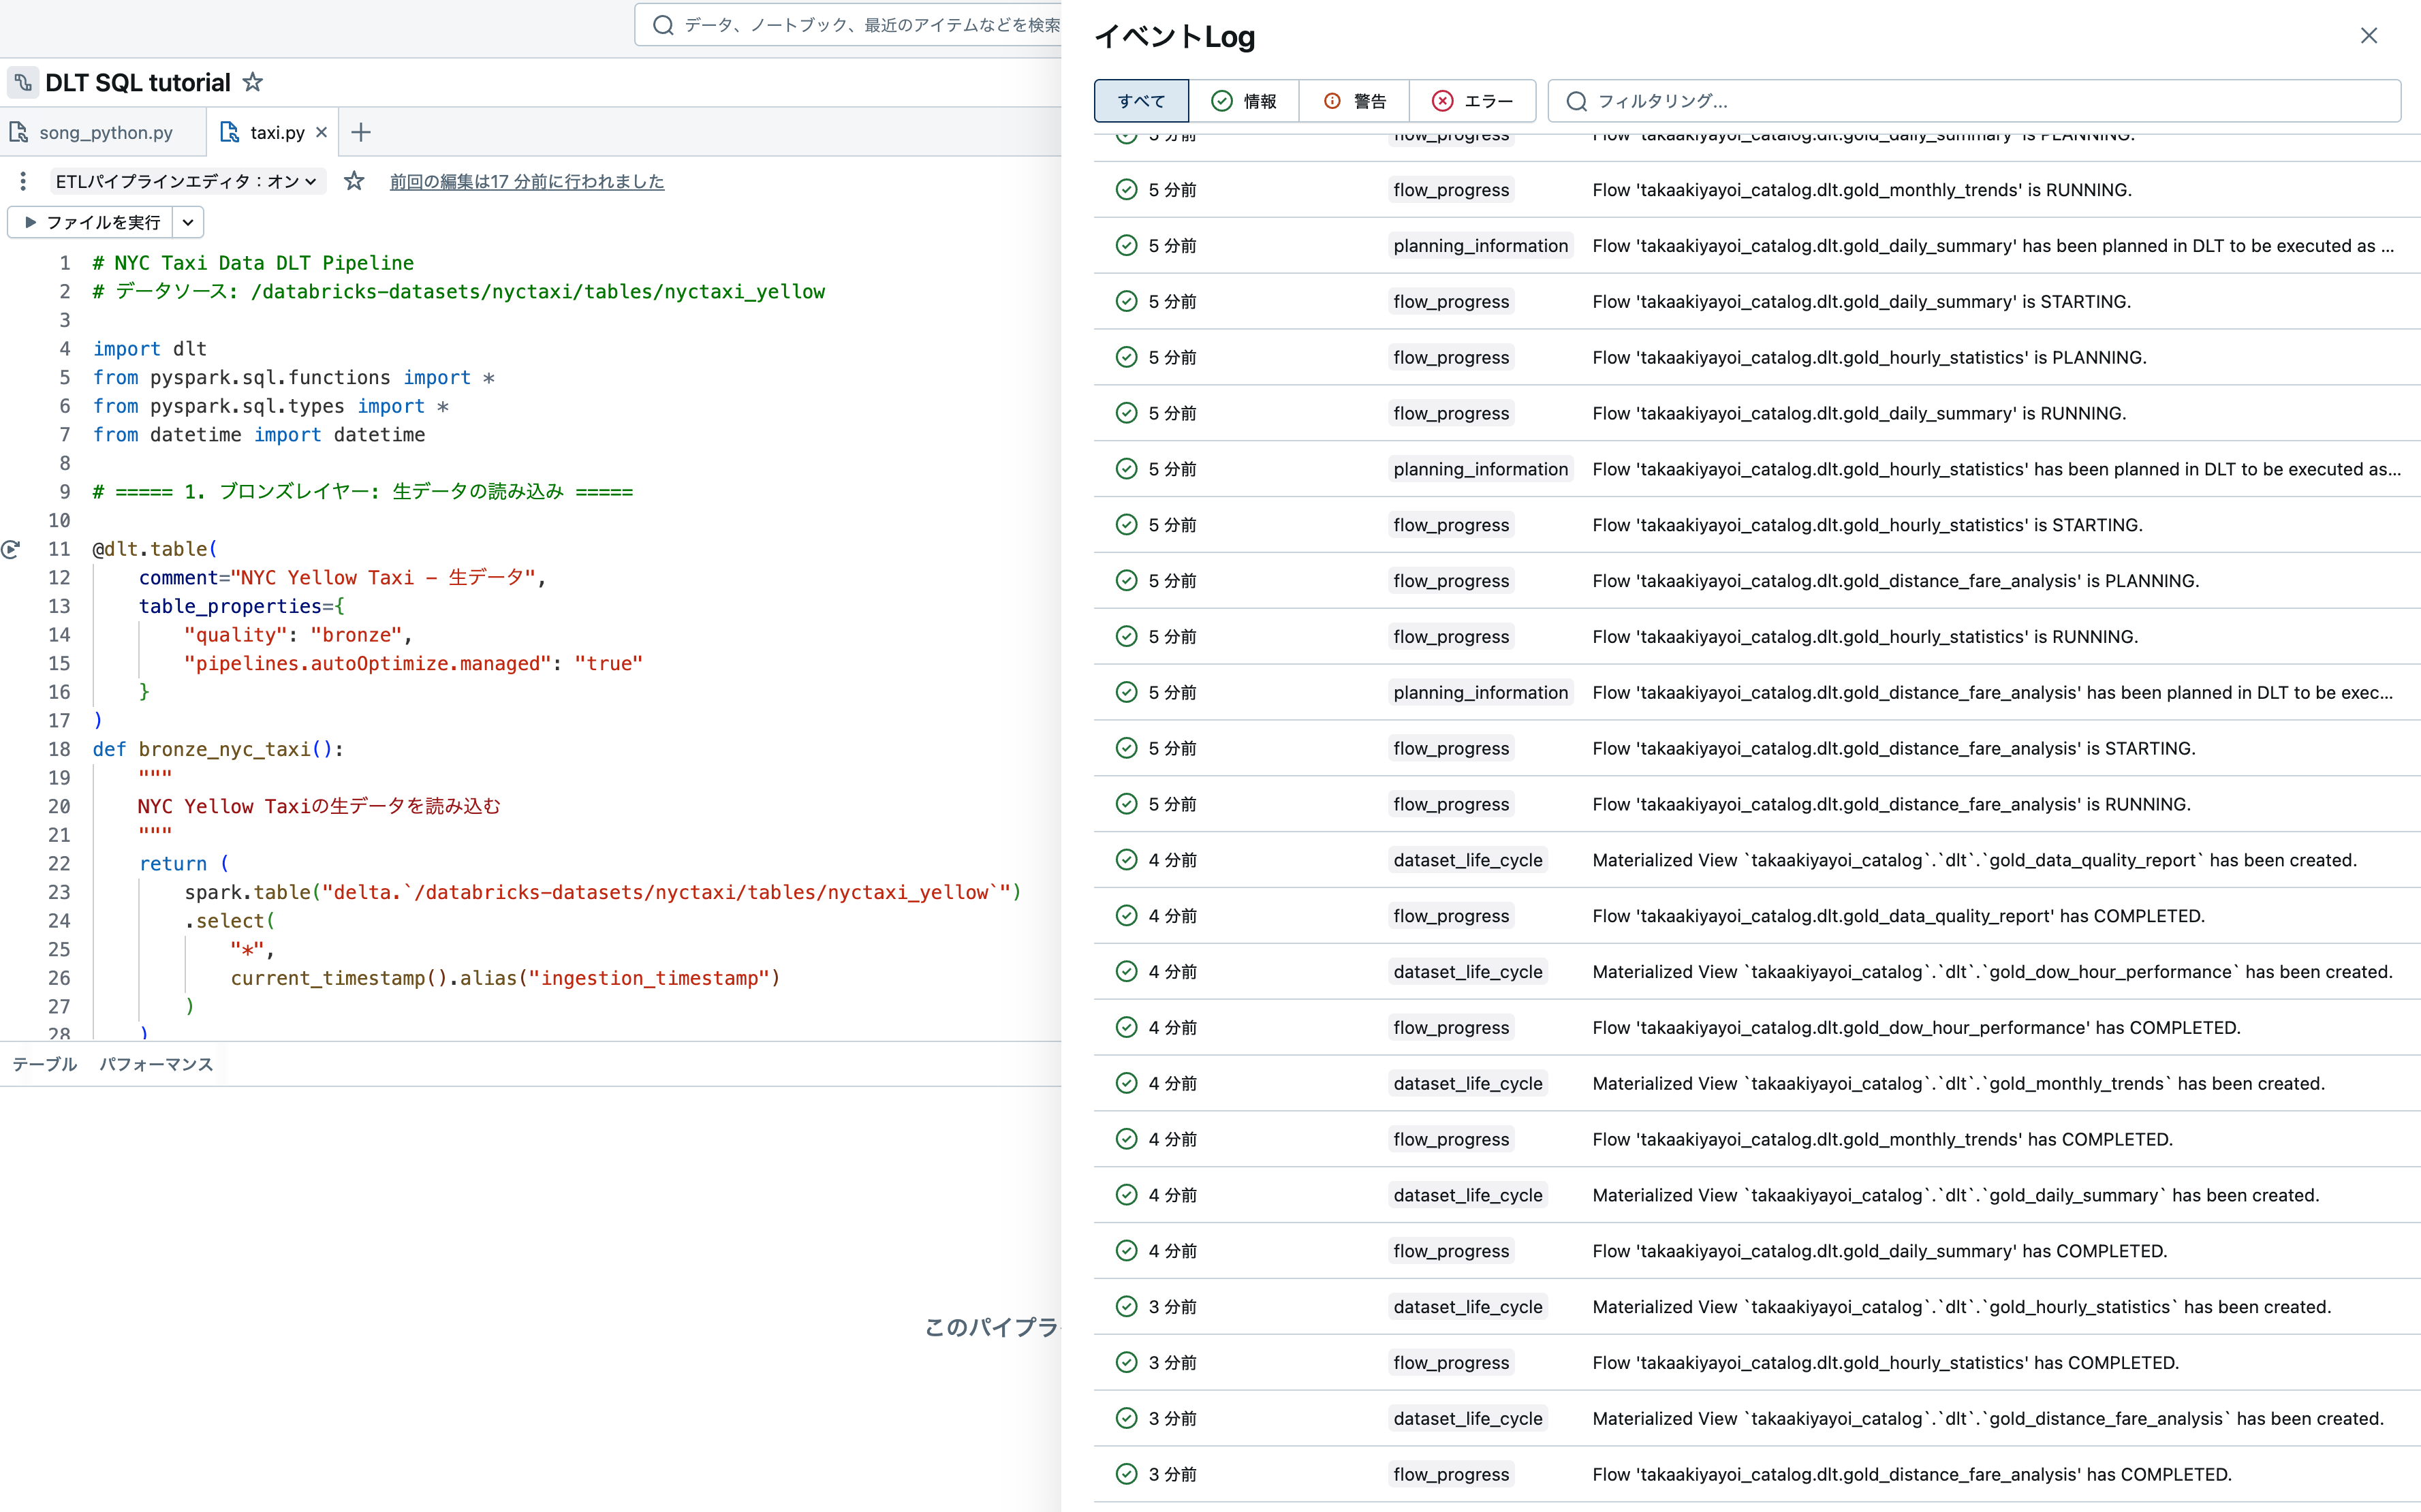Click the refresh icon beside line 11
The height and width of the screenshot is (1512, 2421).
[x=11, y=549]
